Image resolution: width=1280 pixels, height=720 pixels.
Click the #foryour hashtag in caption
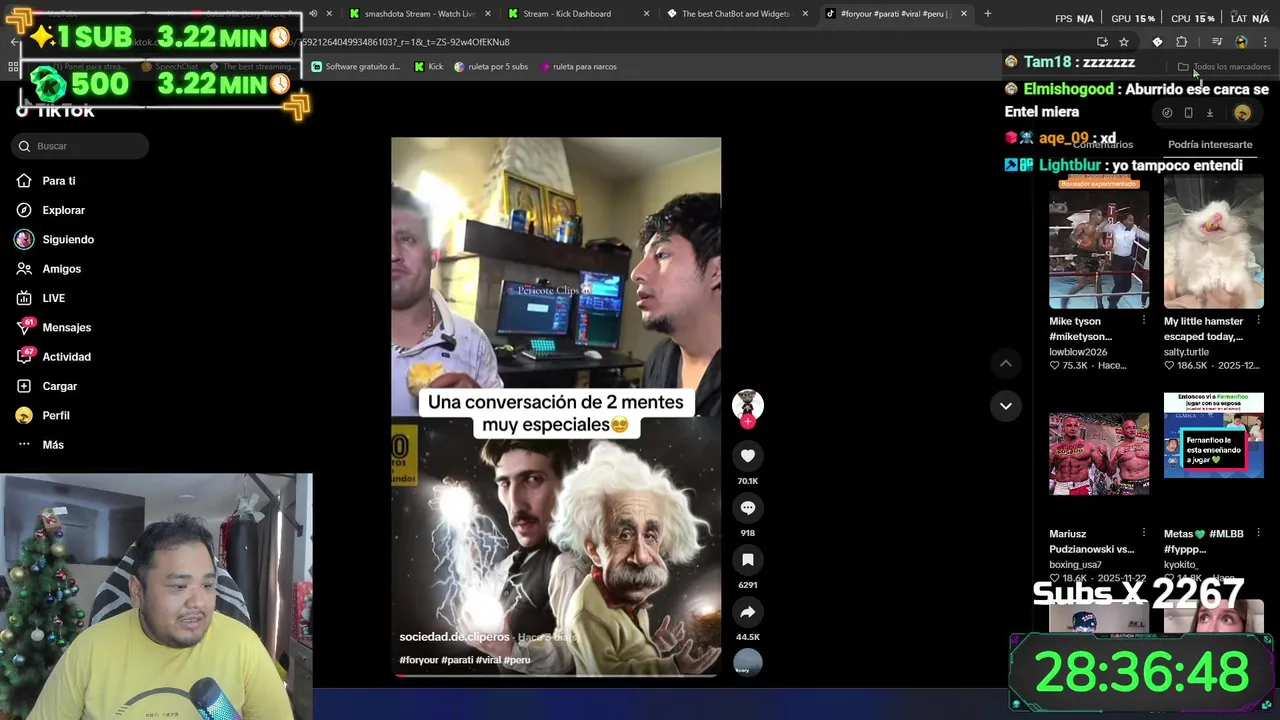[418, 660]
